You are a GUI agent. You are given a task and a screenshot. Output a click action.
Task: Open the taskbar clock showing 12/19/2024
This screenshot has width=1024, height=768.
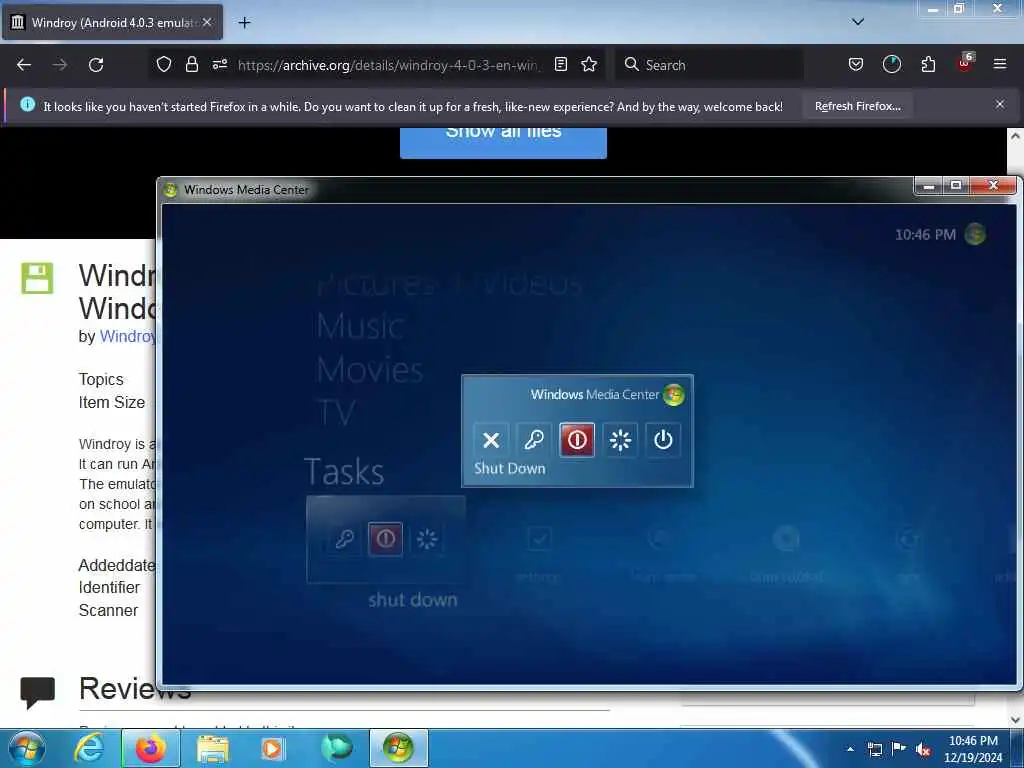click(x=973, y=749)
